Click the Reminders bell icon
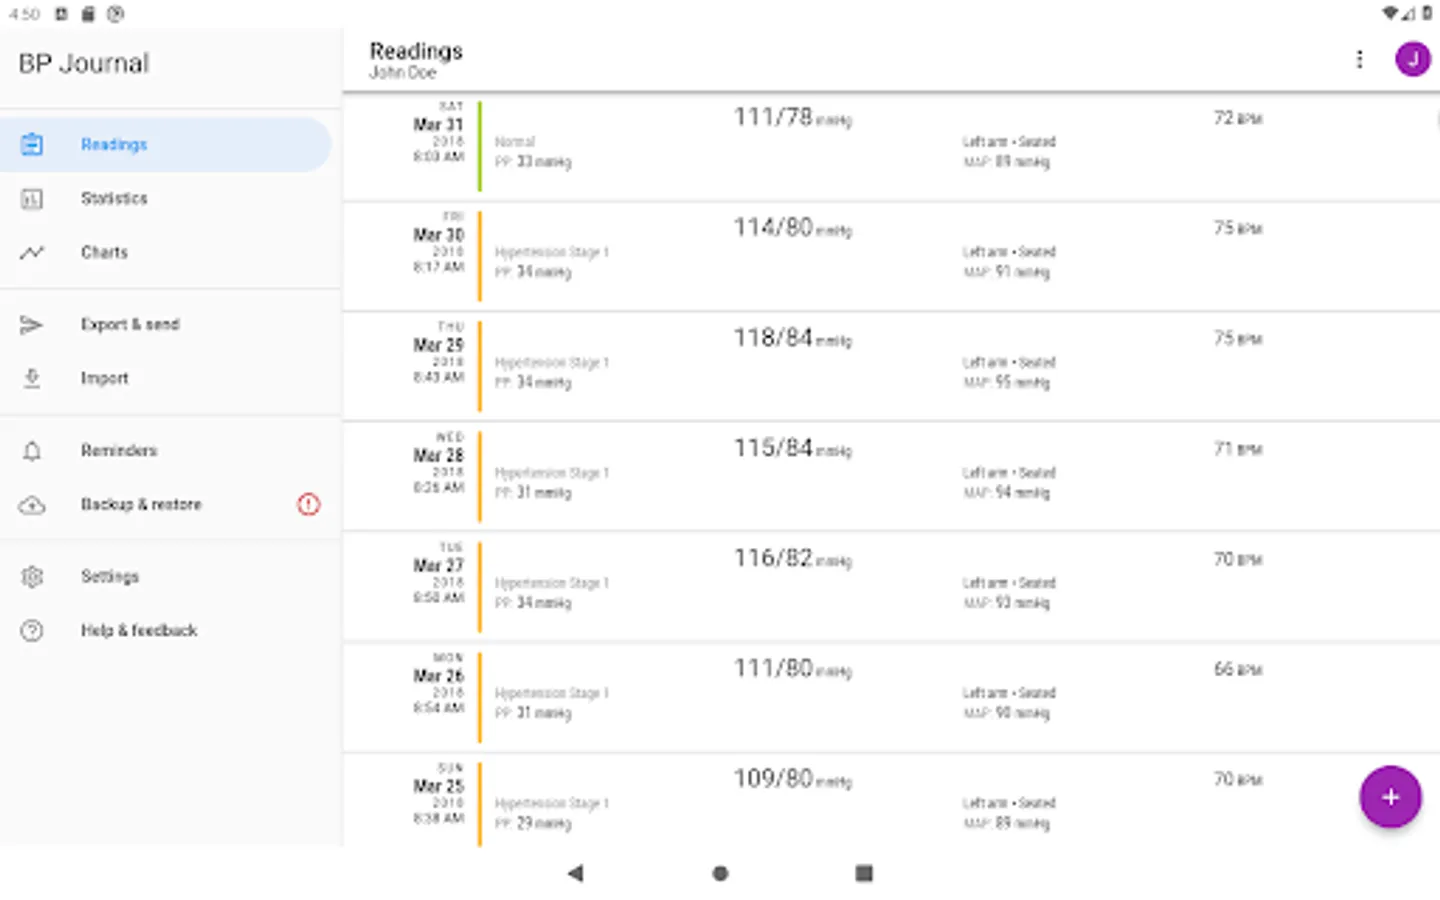The width and height of the screenshot is (1440, 900). [x=32, y=451]
